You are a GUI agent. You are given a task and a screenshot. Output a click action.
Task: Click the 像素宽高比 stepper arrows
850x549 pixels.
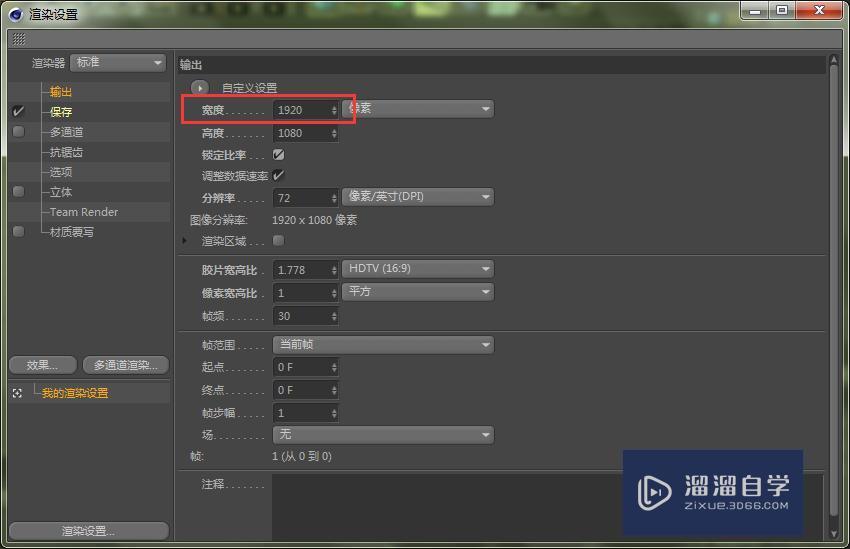[x=334, y=293]
